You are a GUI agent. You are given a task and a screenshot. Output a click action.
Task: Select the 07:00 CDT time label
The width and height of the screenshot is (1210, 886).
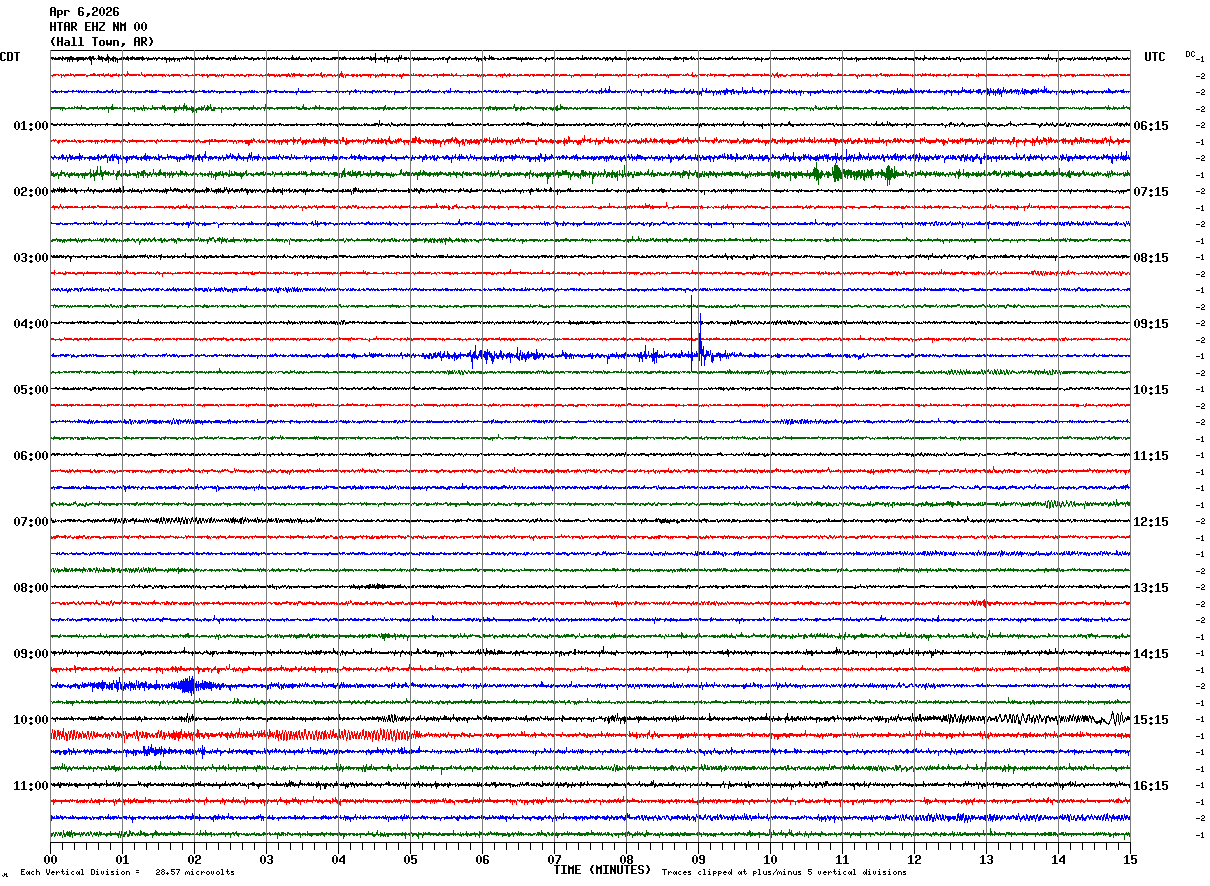30,522
